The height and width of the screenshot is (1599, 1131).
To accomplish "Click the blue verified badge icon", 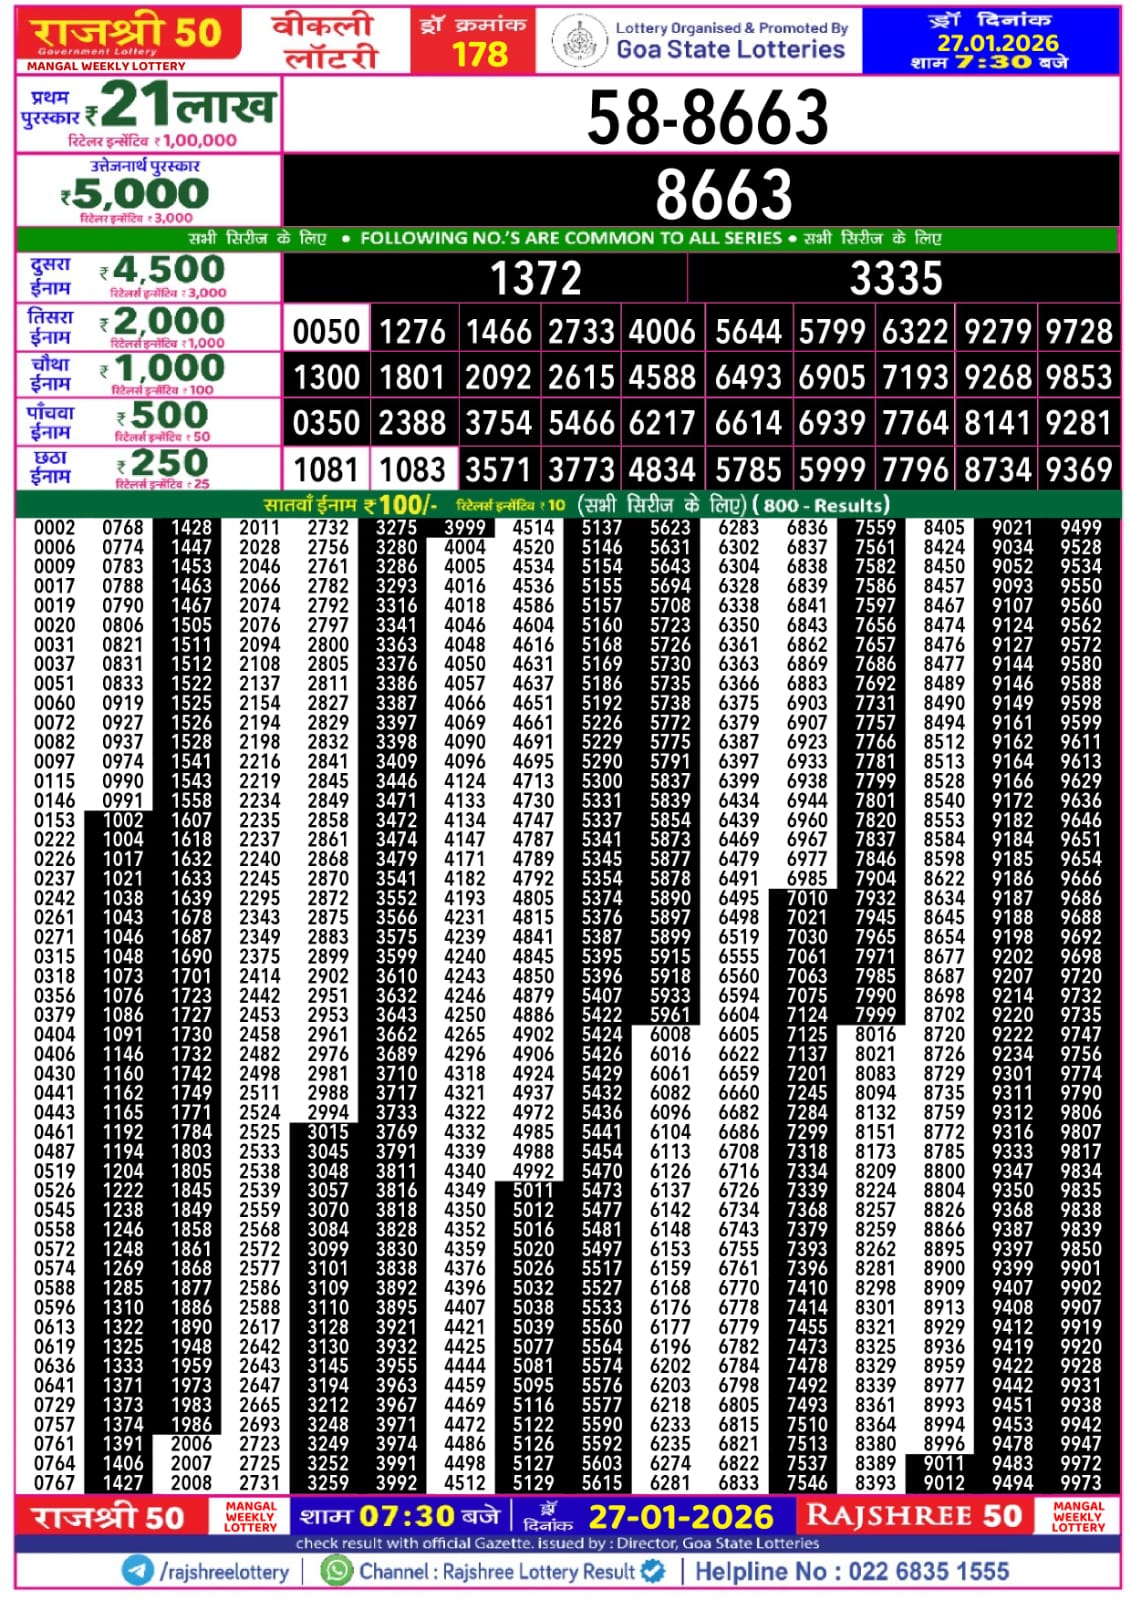I will pyautogui.click(x=653, y=1570).
